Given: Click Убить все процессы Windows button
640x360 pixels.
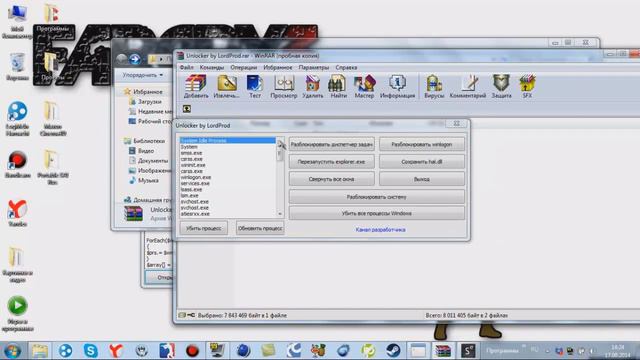Looking at the screenshot, I should [376, 213].
